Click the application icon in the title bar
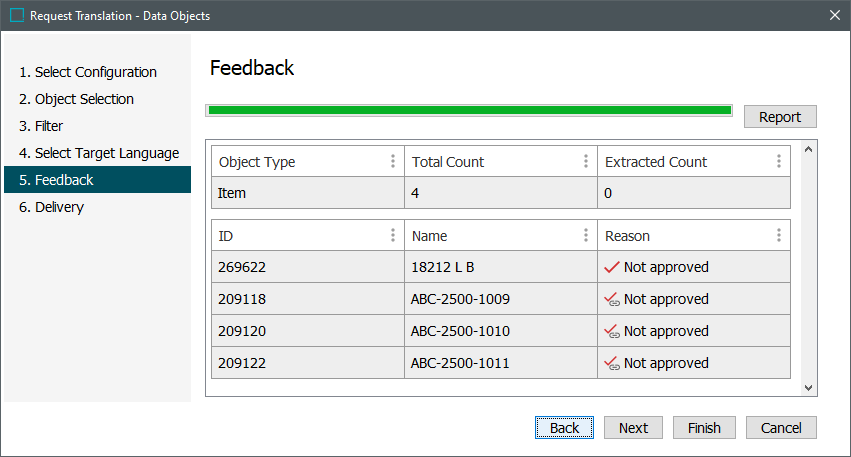 pos(16,16)
